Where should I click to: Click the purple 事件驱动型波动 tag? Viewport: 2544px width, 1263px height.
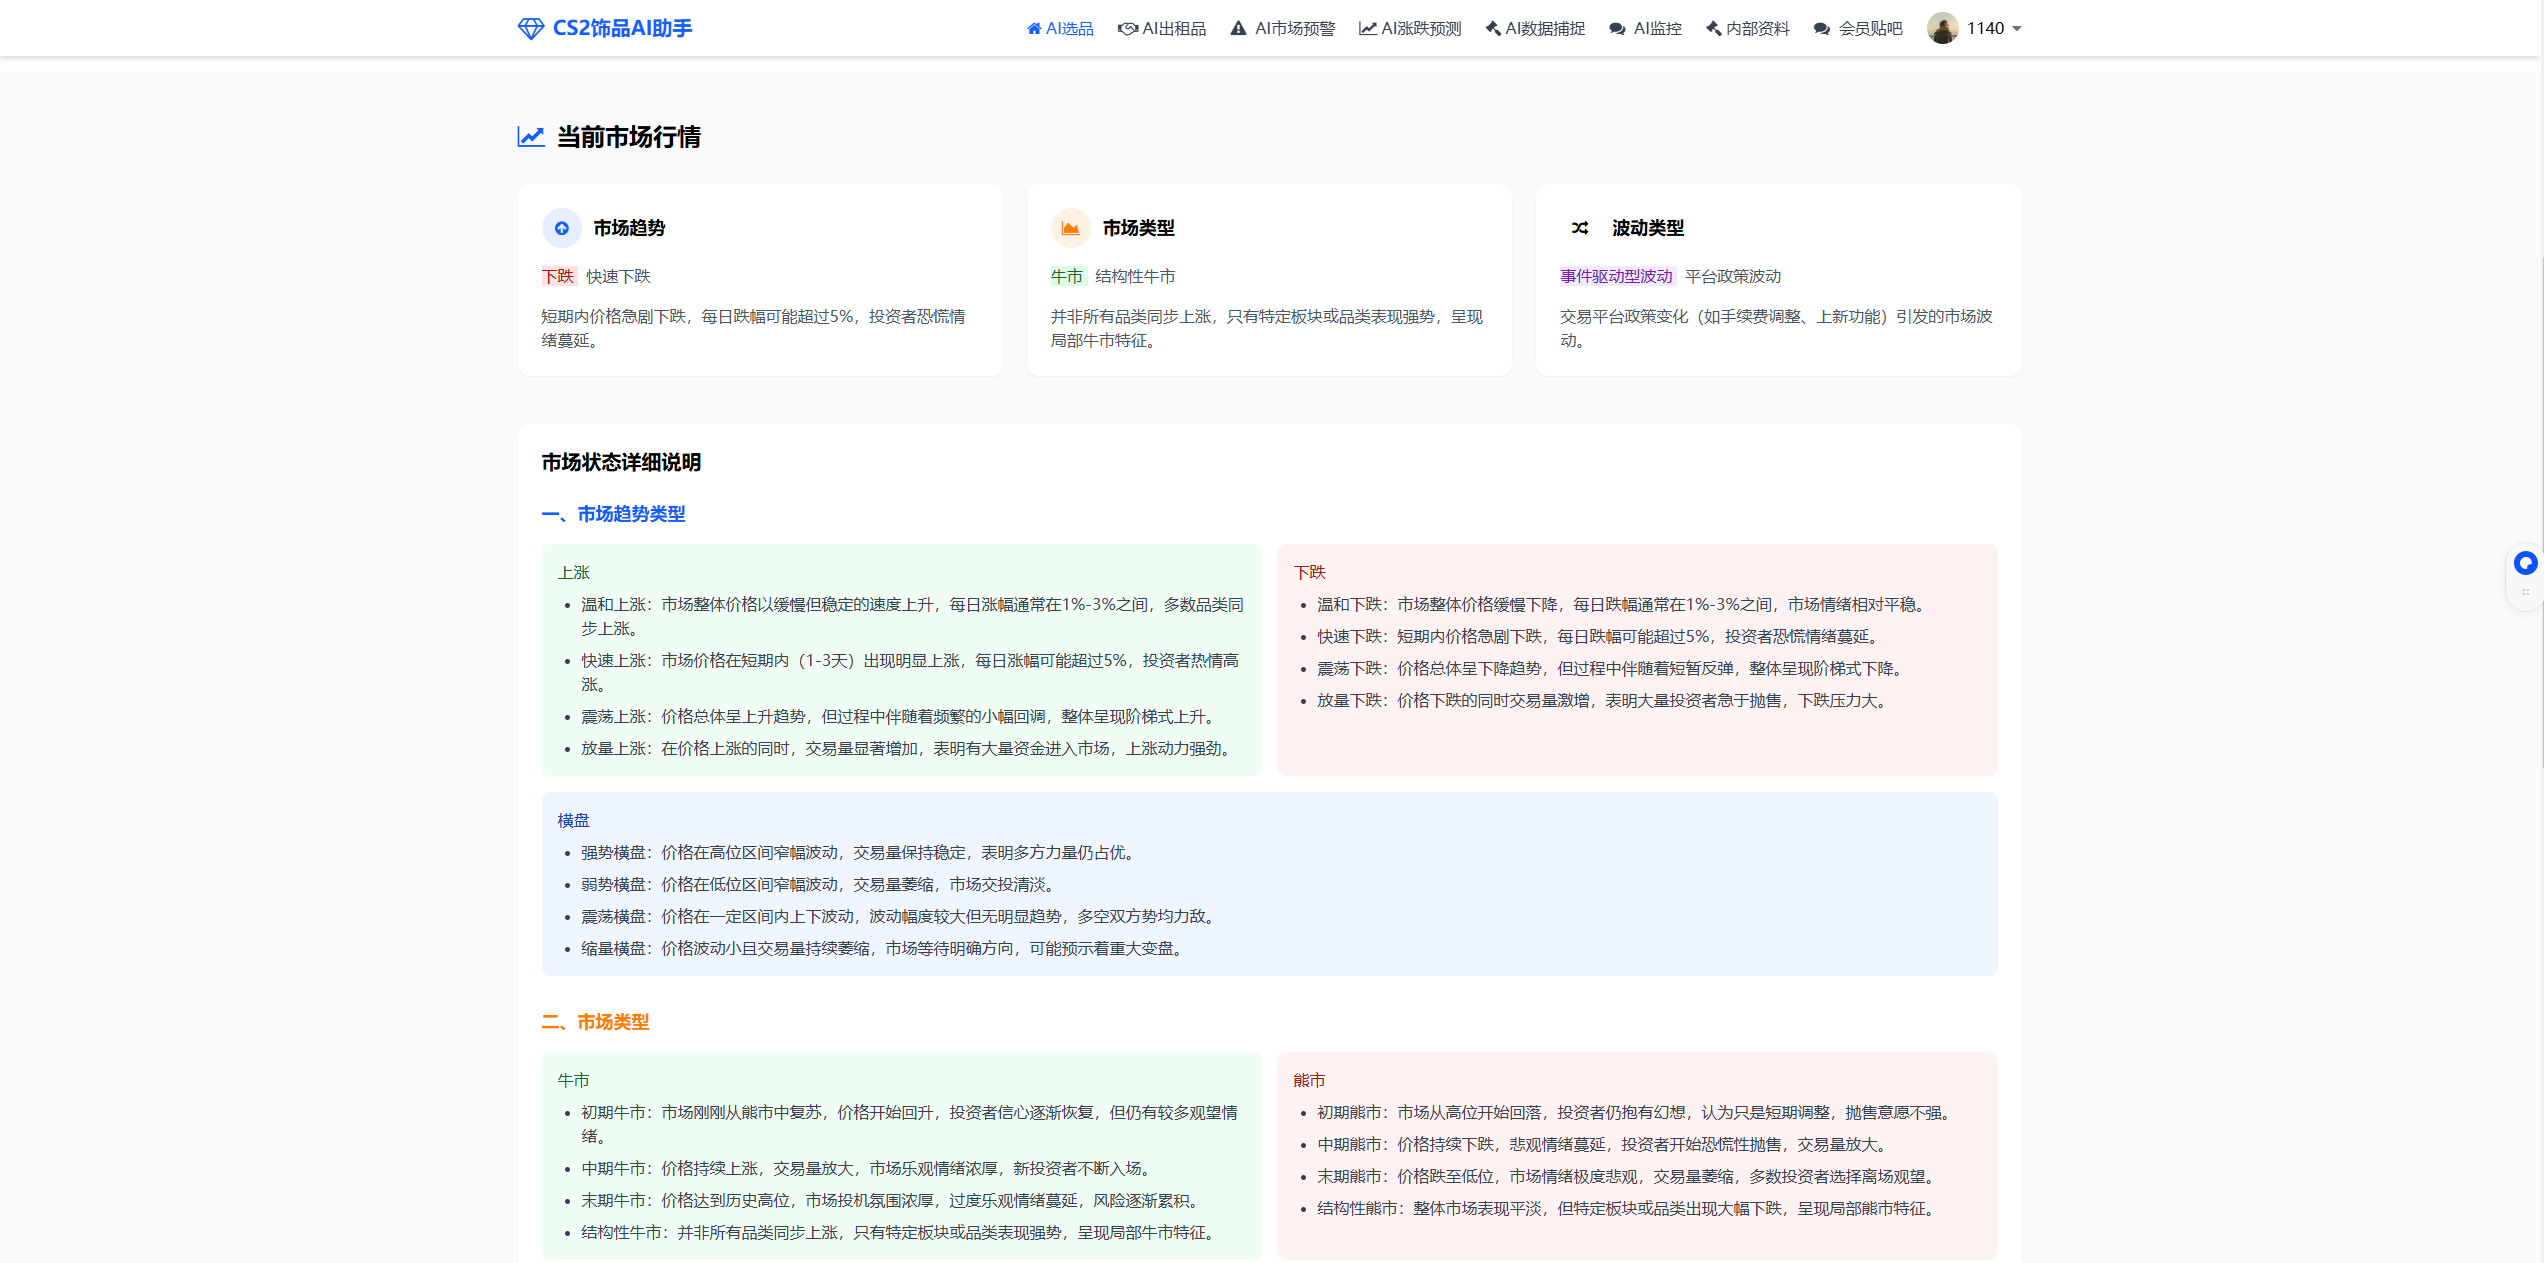click(1616, 276)
